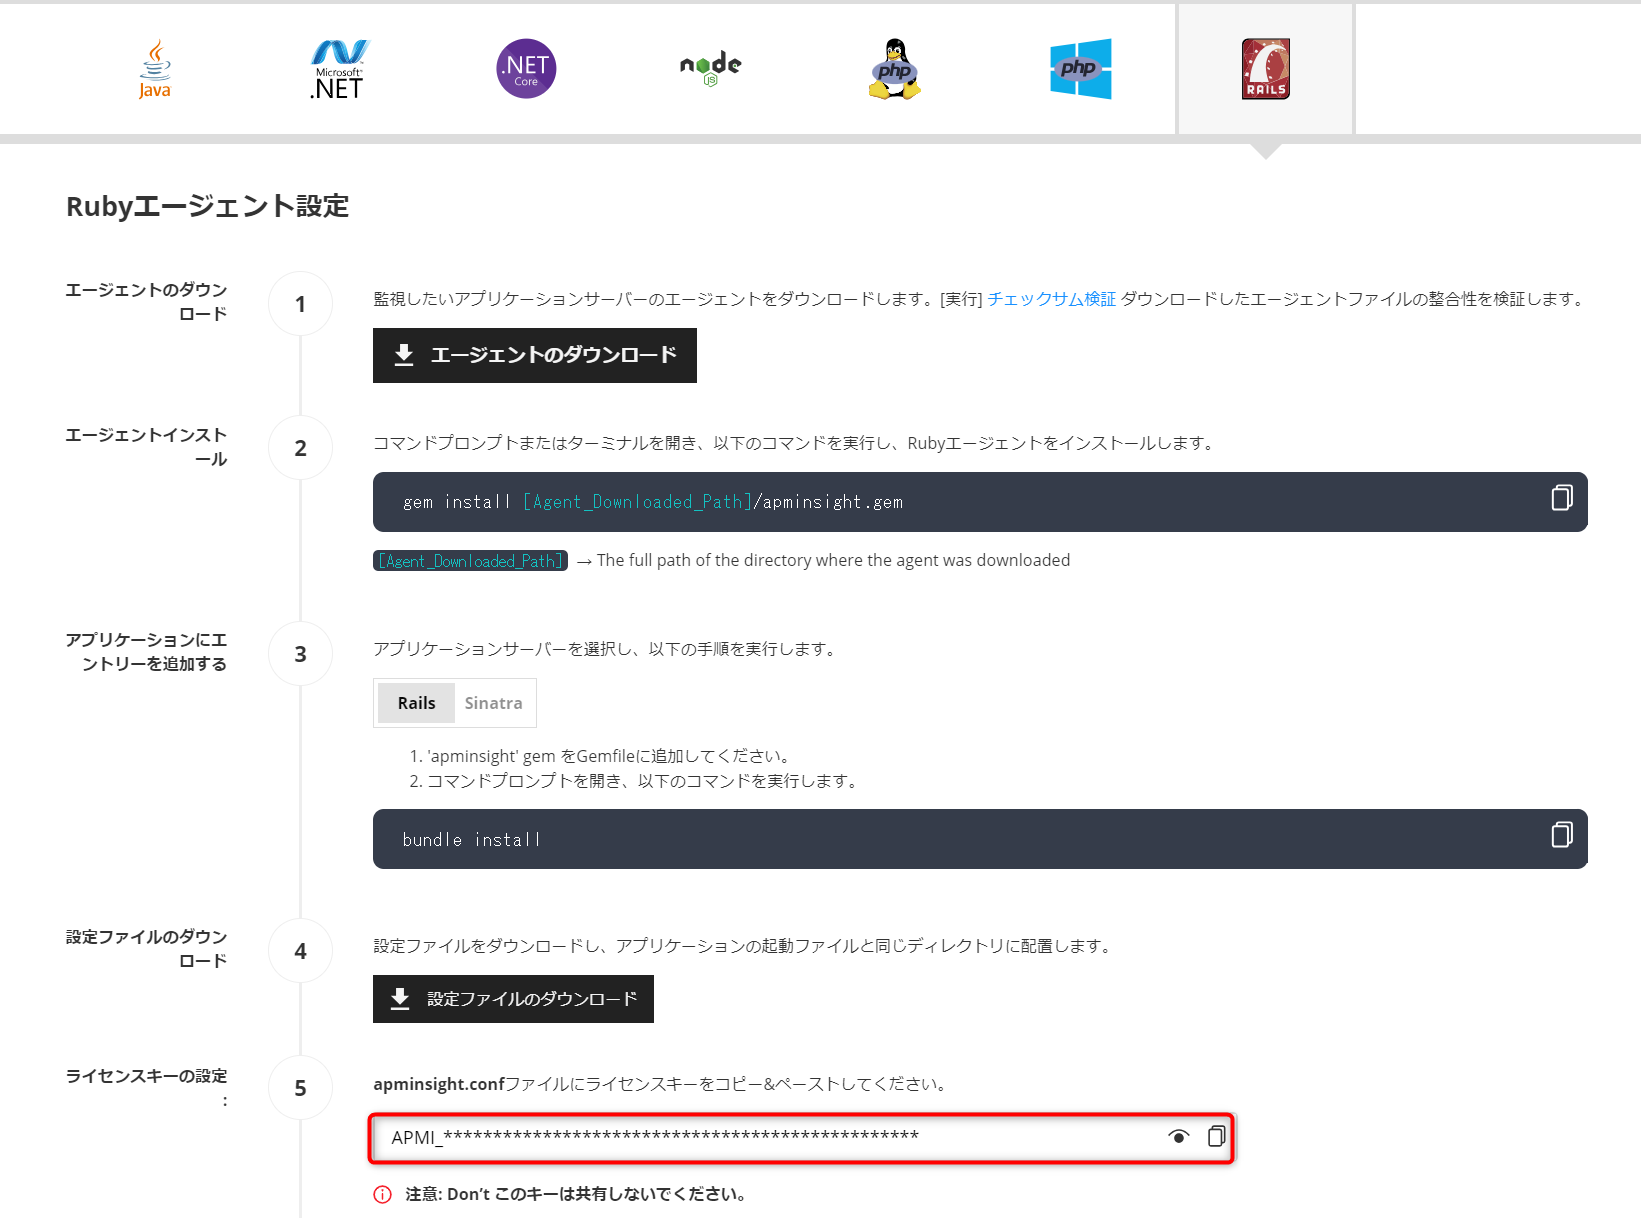Copy the bundle install command
The image size is (1641, 1218).
[1560, 838]
